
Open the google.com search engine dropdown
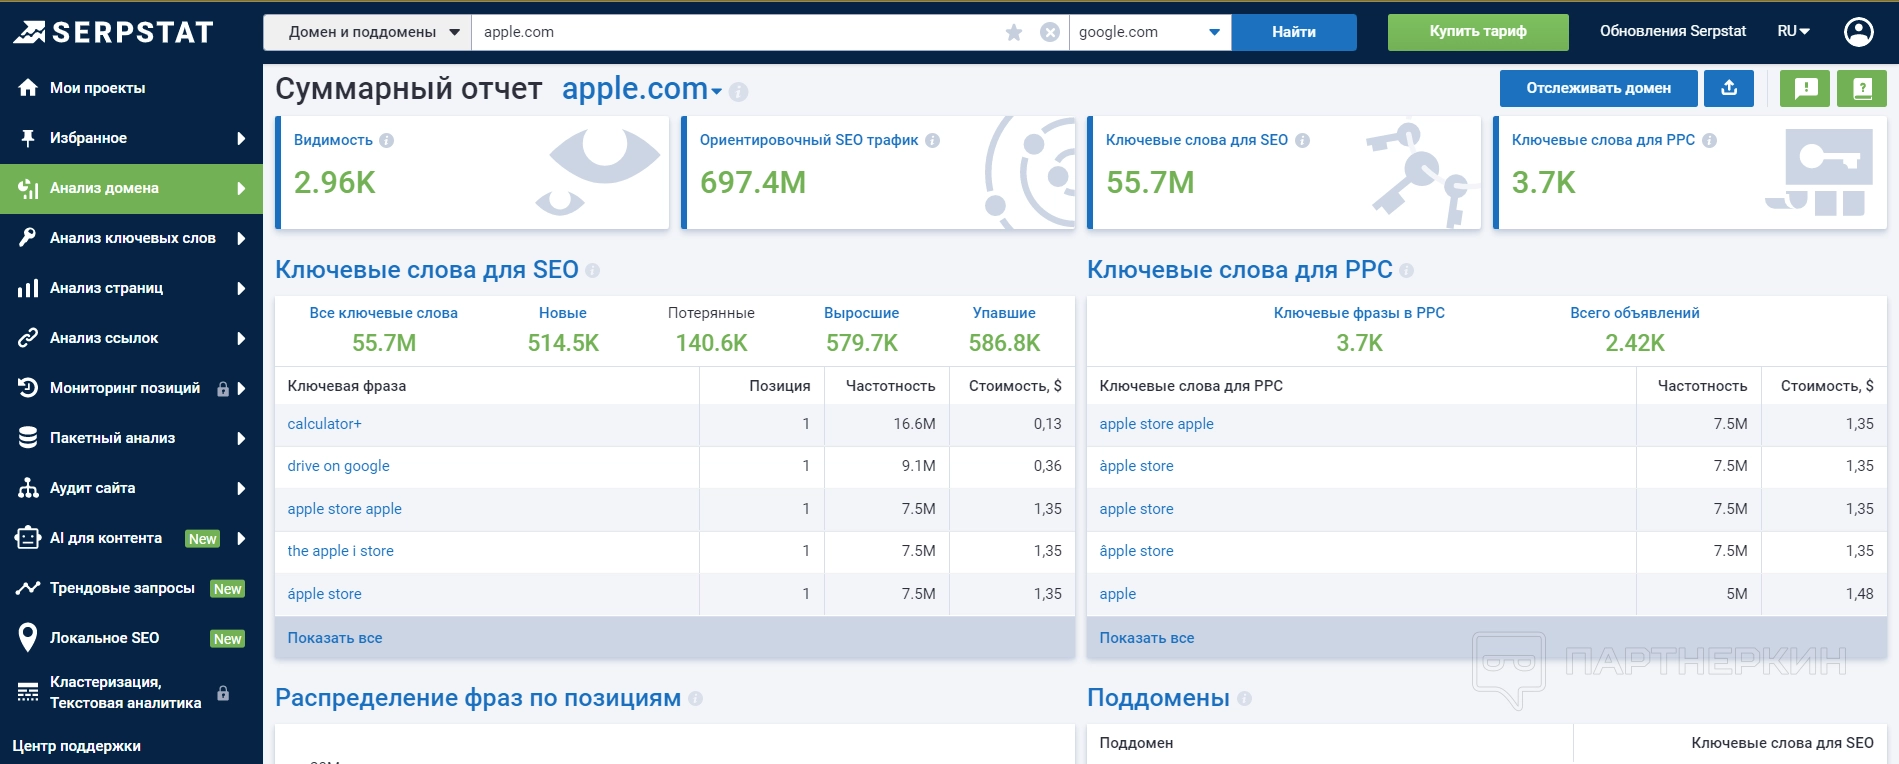tap(1150, 32)
